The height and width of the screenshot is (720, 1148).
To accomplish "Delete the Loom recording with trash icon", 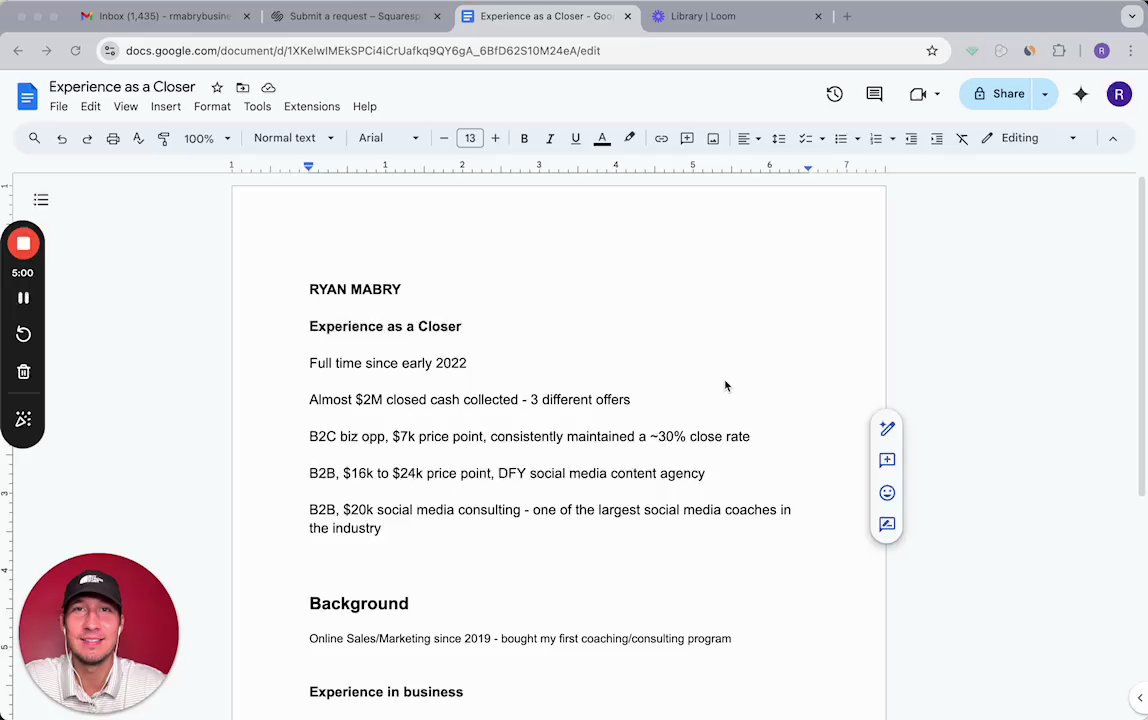I will [x=23, y=371].
